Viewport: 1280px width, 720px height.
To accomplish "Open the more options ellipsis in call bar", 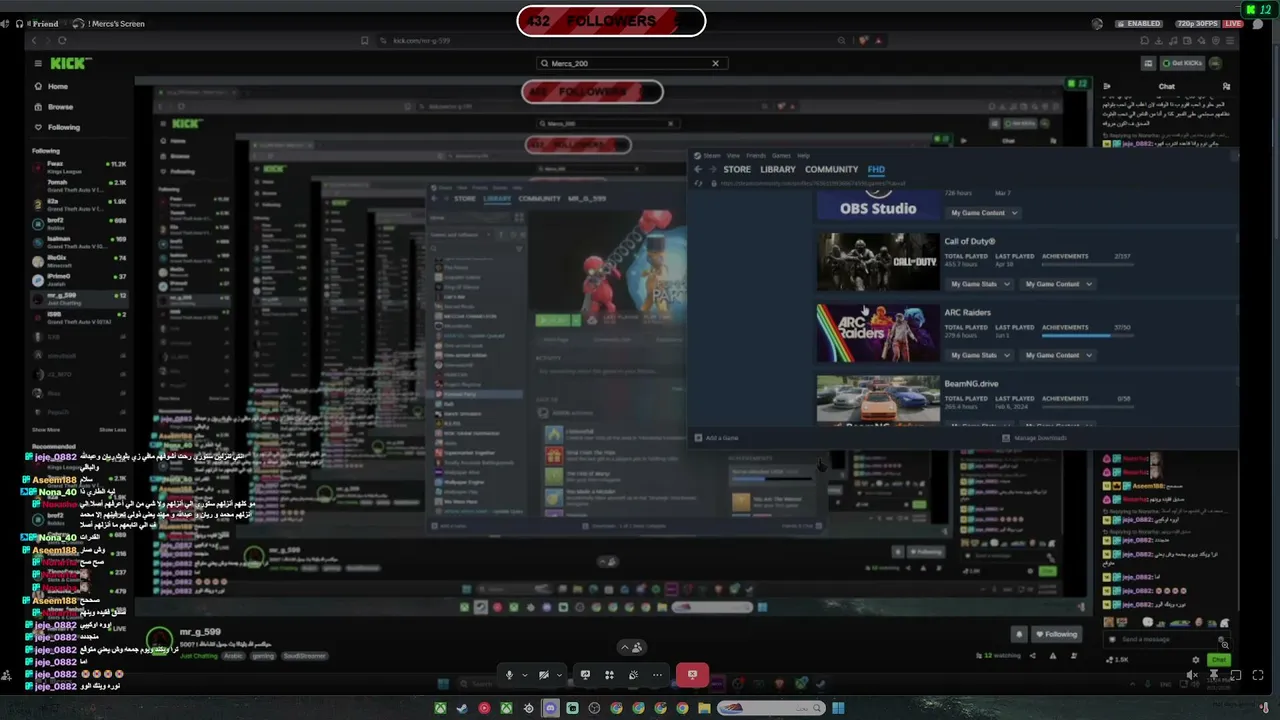I will (x=657, y=675).
